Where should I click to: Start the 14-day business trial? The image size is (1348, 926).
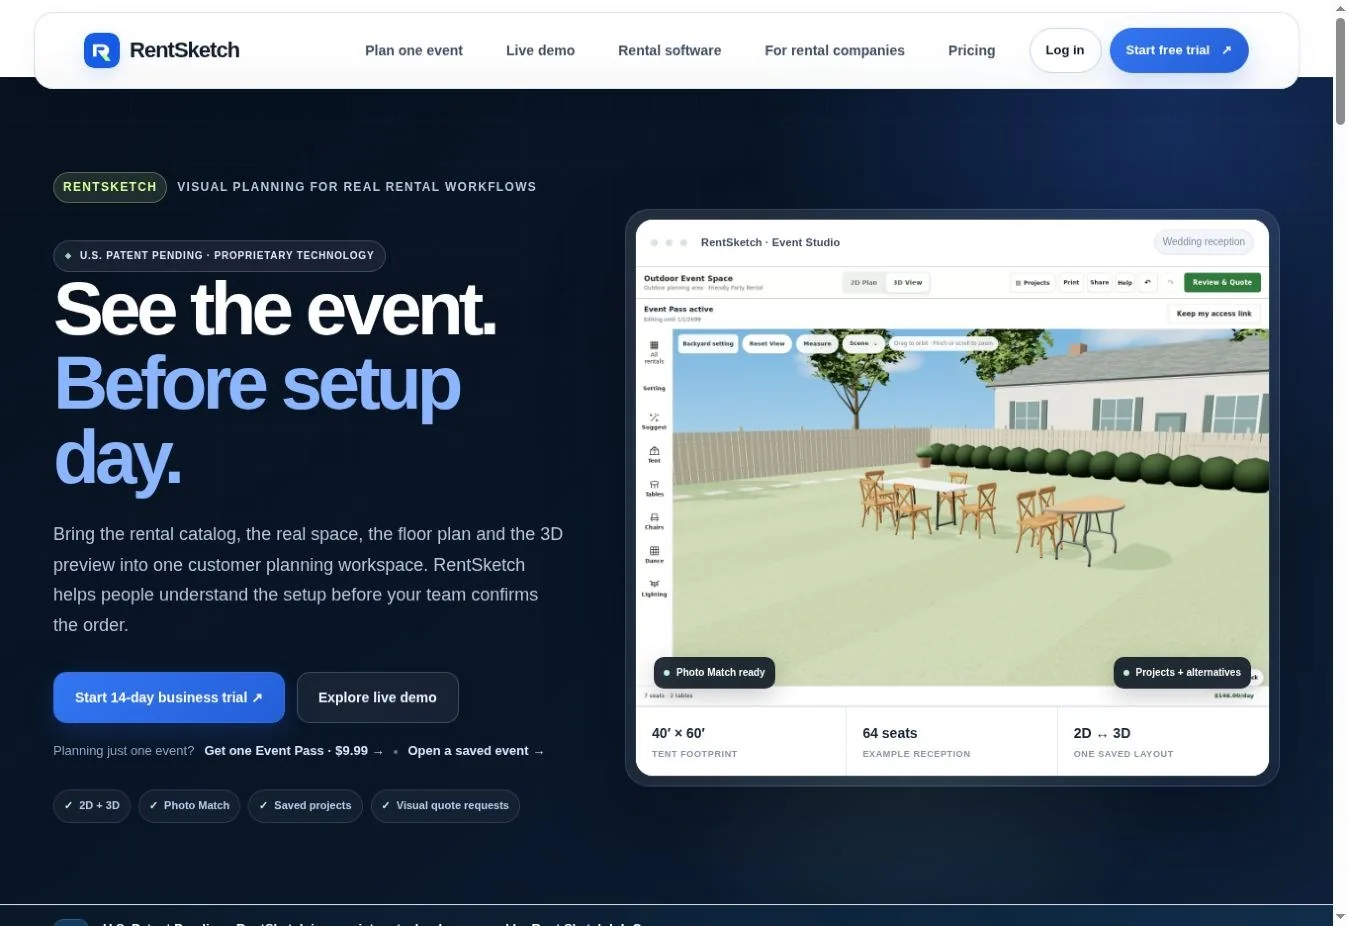[x=169, y=697]
